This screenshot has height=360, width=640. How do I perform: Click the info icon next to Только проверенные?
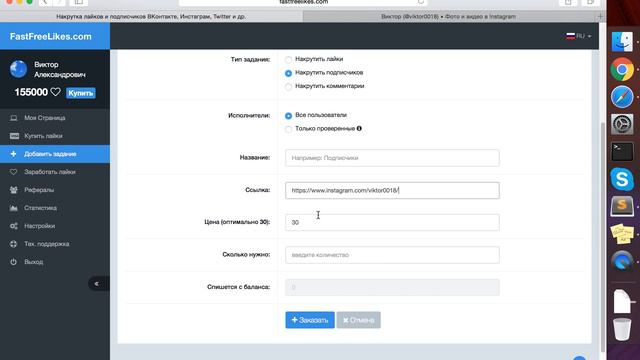[x=359, y=128]
